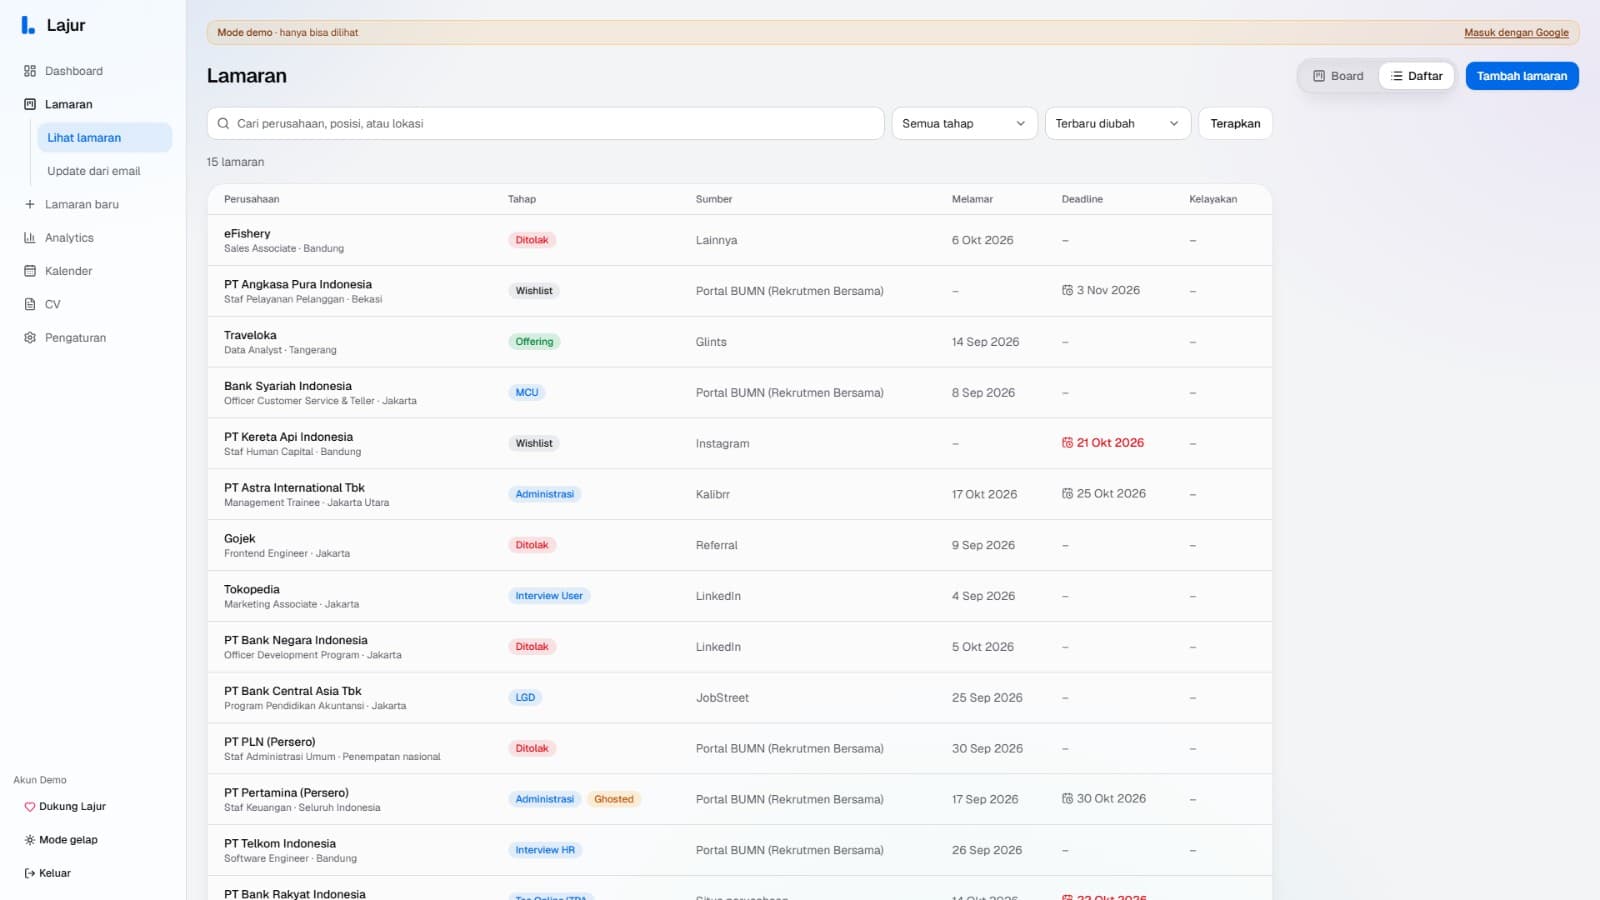Open Pengaturan gear icon

click(30, 338)
